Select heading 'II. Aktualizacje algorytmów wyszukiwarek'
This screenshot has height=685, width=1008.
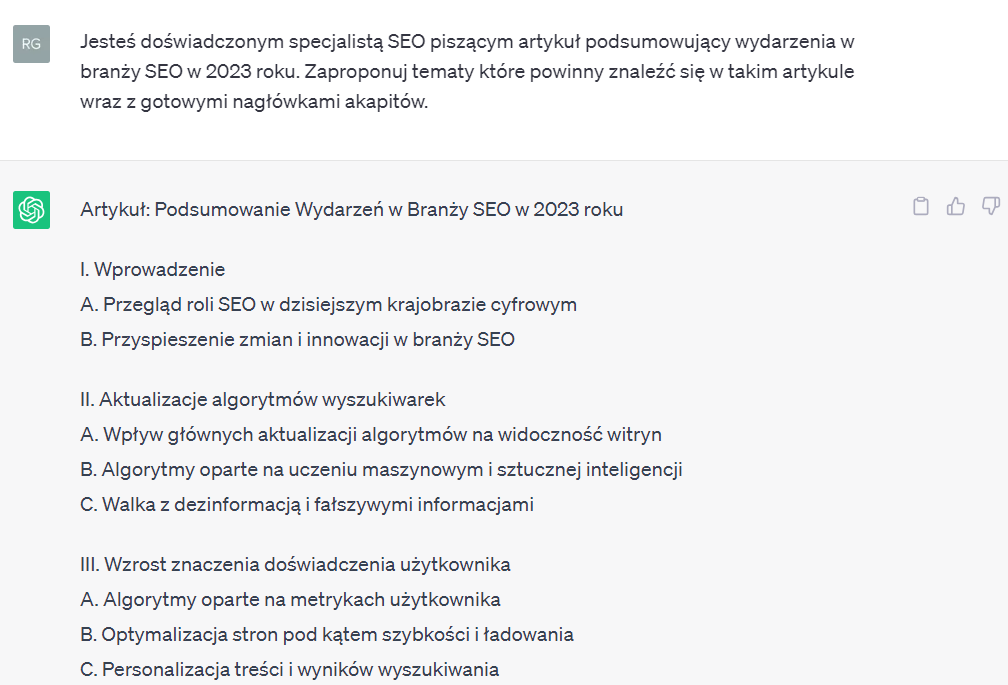click(262, 399)
